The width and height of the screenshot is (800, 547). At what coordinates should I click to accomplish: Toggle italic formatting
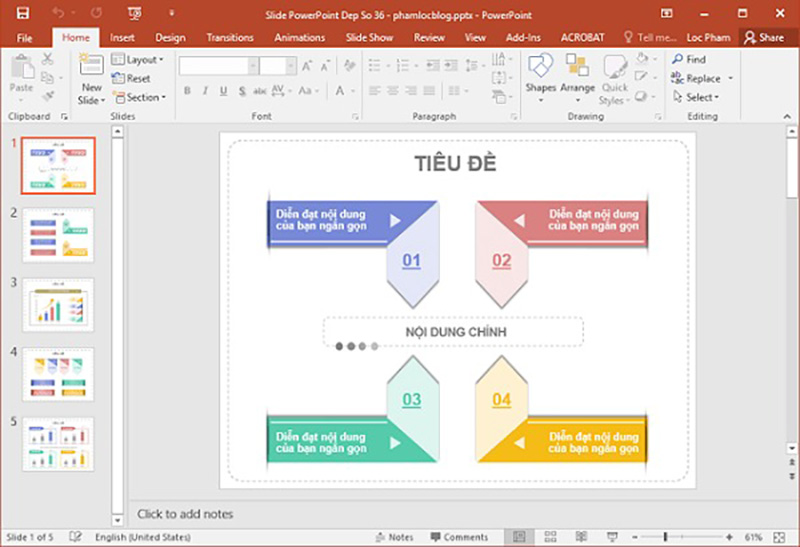(205, 91)
